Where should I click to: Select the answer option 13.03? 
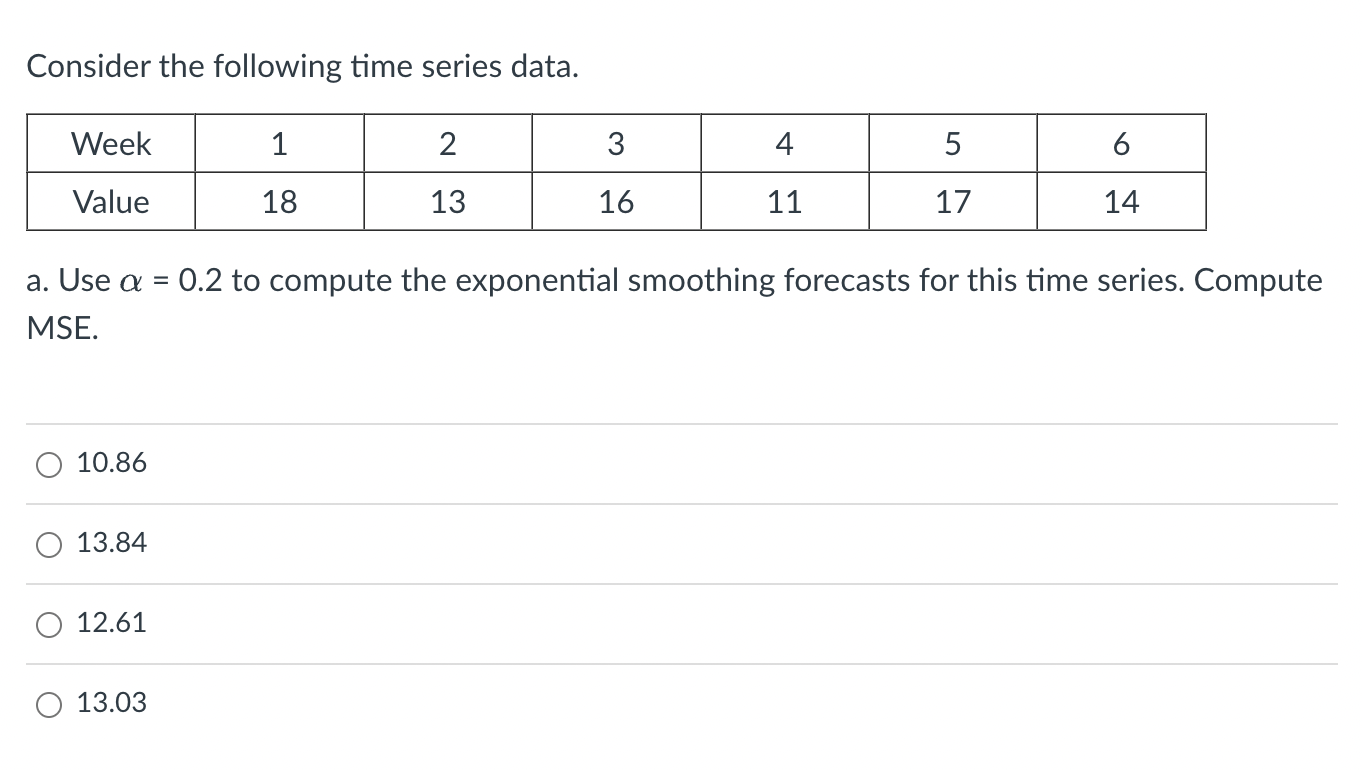tap(111, 702)
